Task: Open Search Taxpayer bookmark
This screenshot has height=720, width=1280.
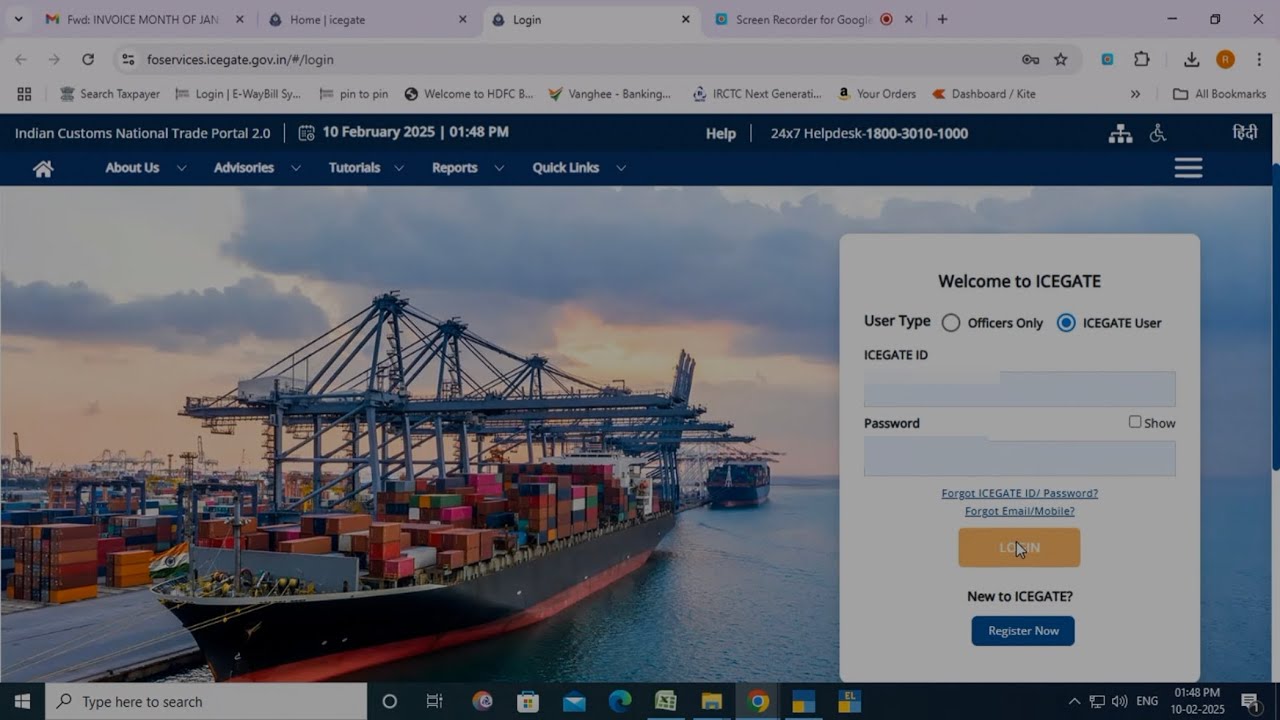Action: pos(110,94)
